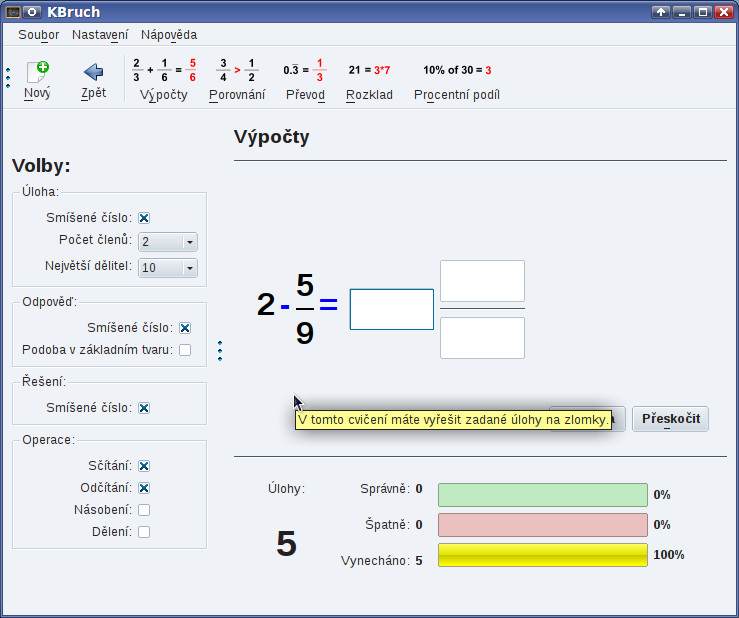Click the Výpočty heading above the task
This screenshot has width=739, height=618.
point(271,137)
